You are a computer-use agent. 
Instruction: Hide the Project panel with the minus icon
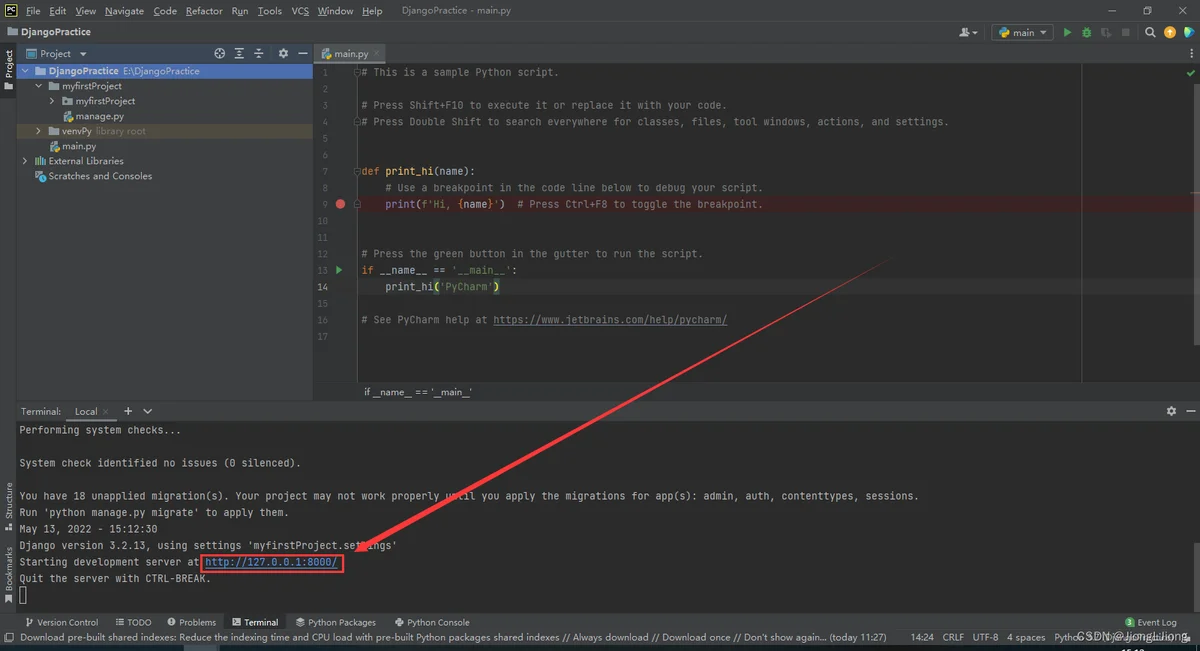(303, 53)
